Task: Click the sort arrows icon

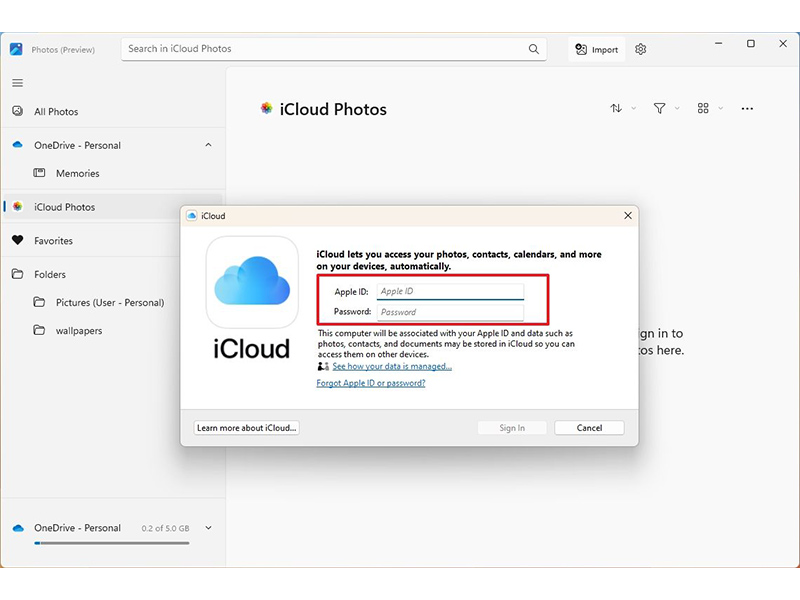Action: 616,108
